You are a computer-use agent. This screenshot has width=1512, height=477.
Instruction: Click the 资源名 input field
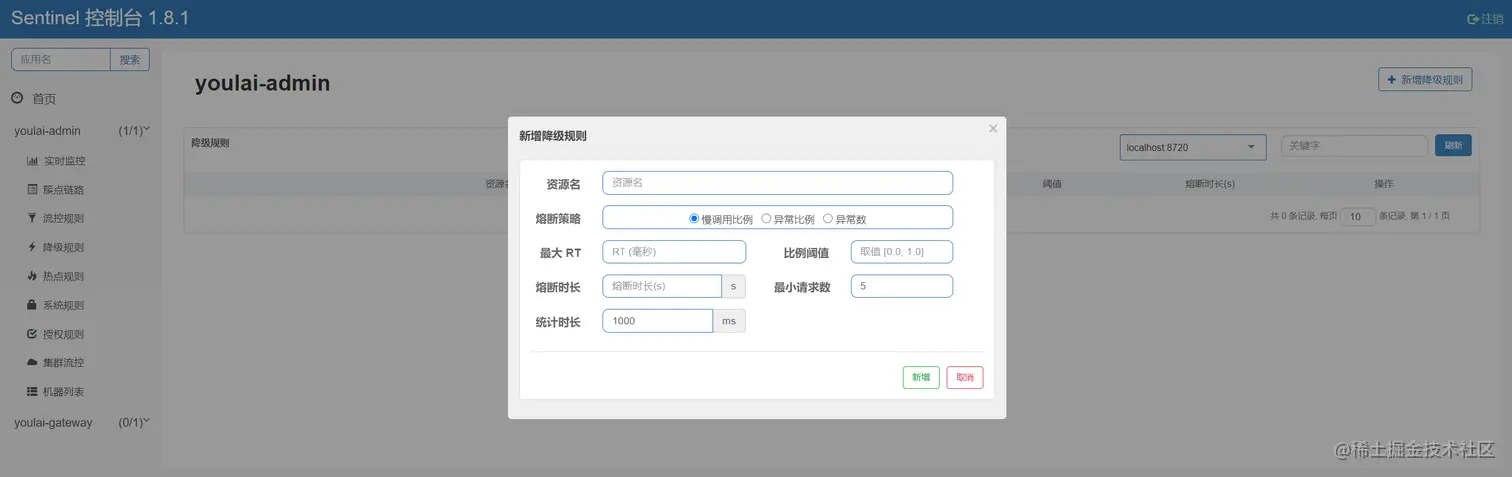tap(777, 183)
